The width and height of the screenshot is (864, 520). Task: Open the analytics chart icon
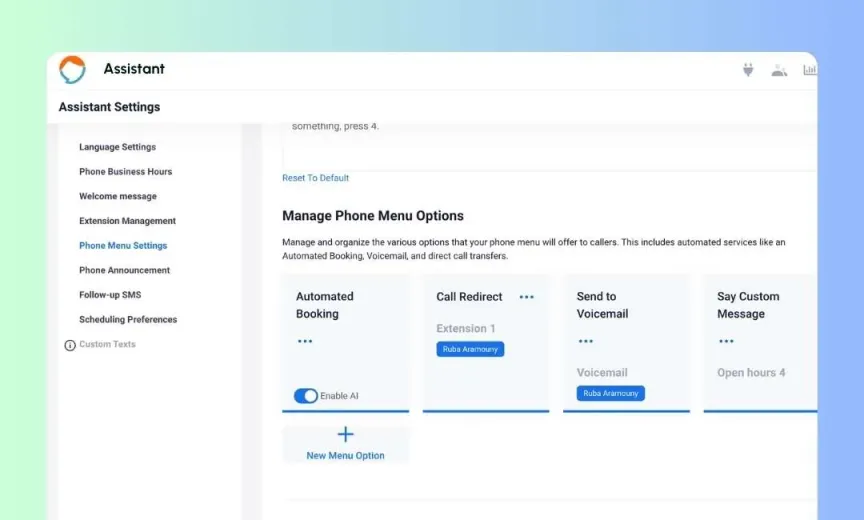pyautogui.click(x=809, y=70)
